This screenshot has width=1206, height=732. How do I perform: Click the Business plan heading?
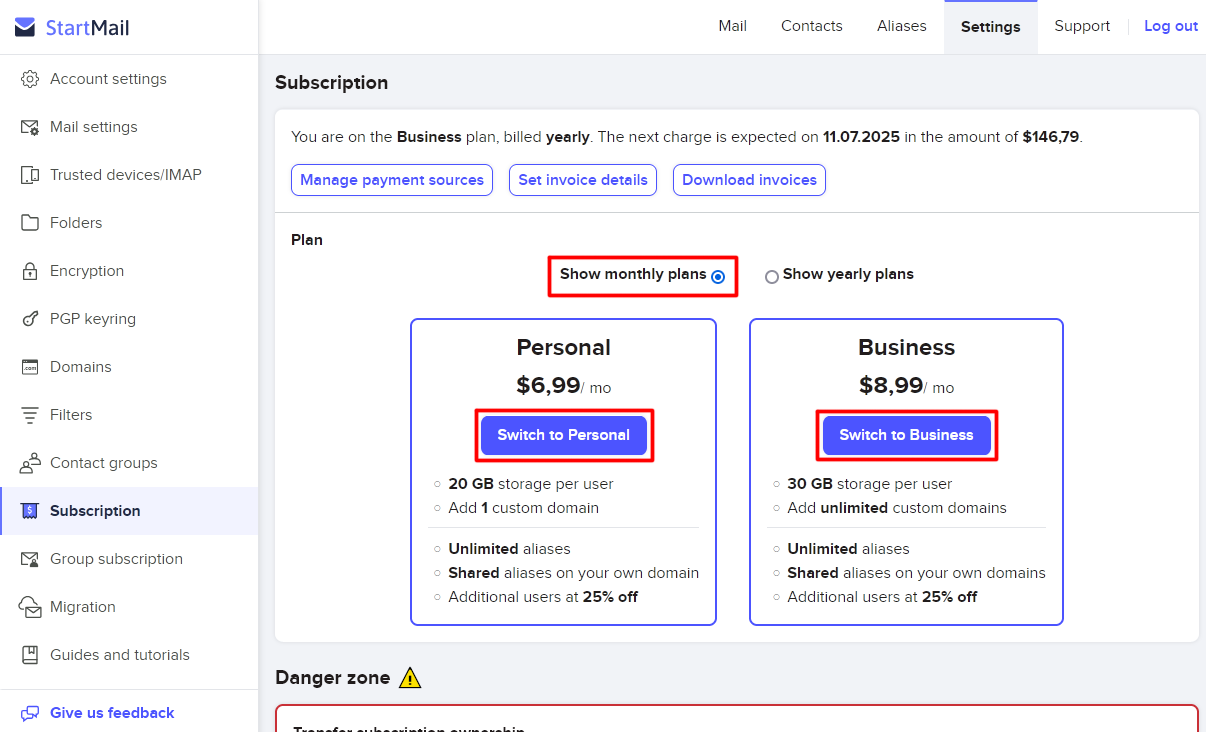tap(906, 347)
